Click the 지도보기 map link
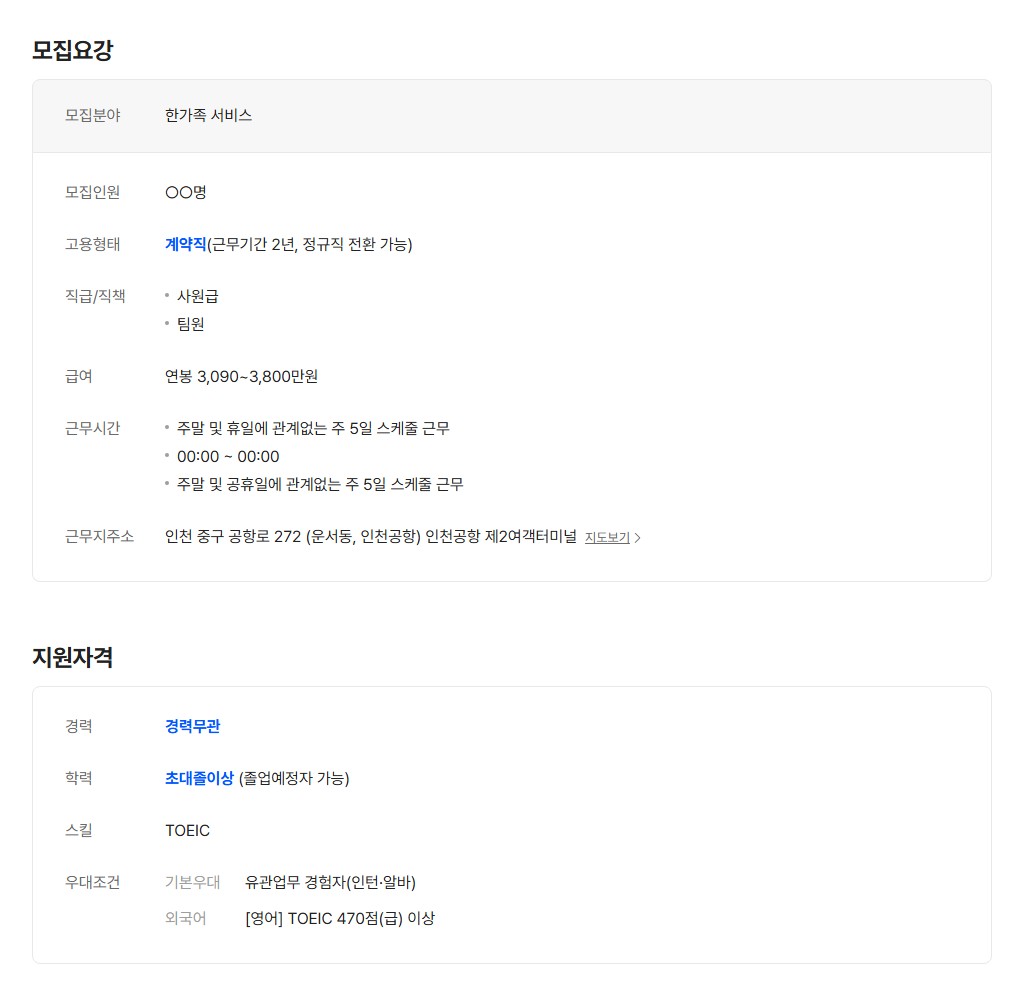 (607, 538)
